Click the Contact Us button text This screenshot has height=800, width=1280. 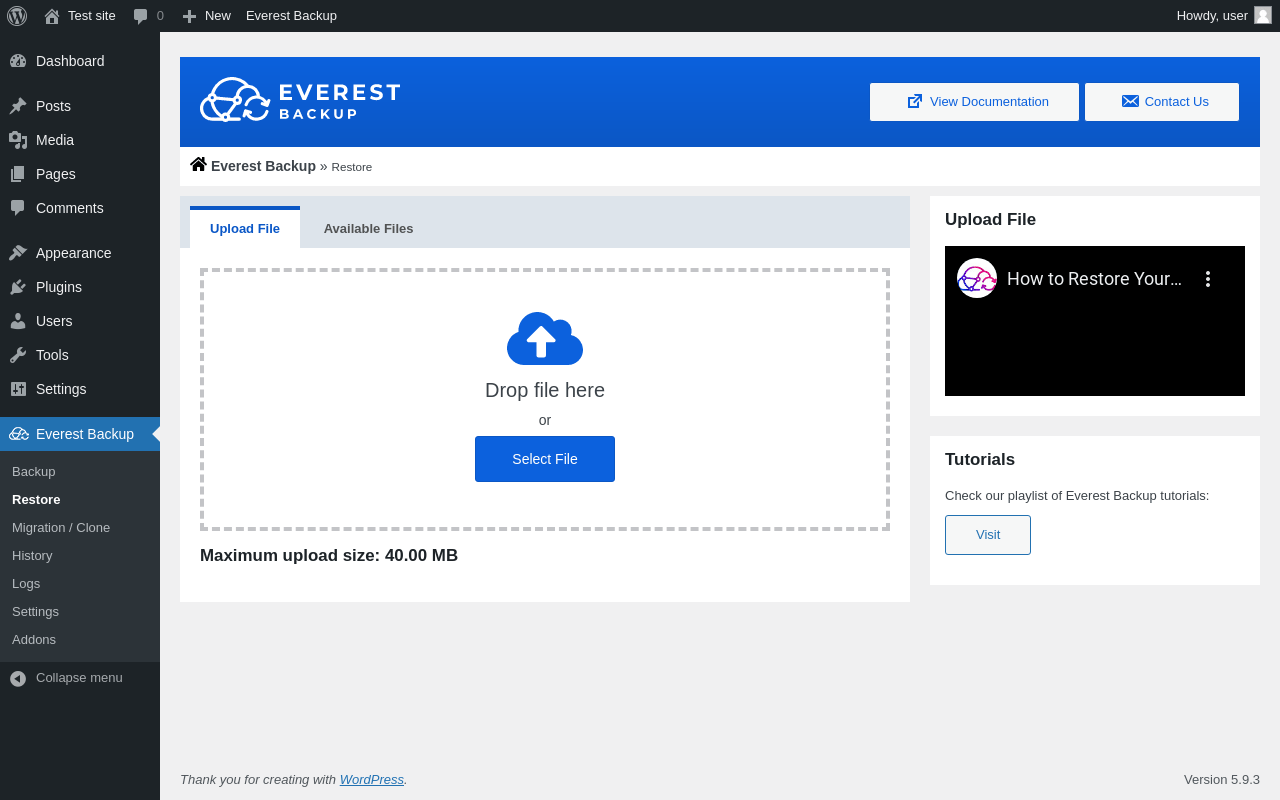(x=1176, y=101)
